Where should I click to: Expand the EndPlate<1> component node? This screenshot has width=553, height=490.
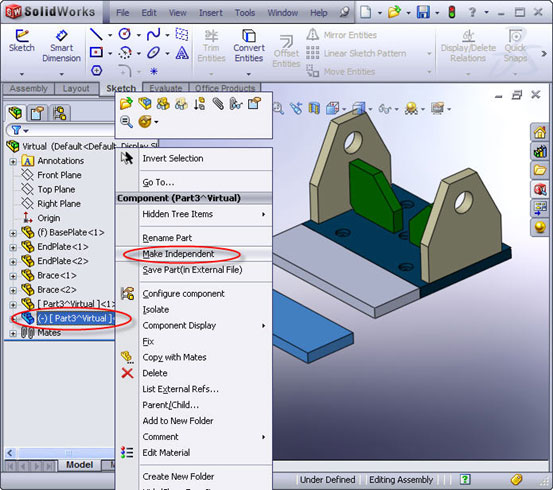[13, 248]
